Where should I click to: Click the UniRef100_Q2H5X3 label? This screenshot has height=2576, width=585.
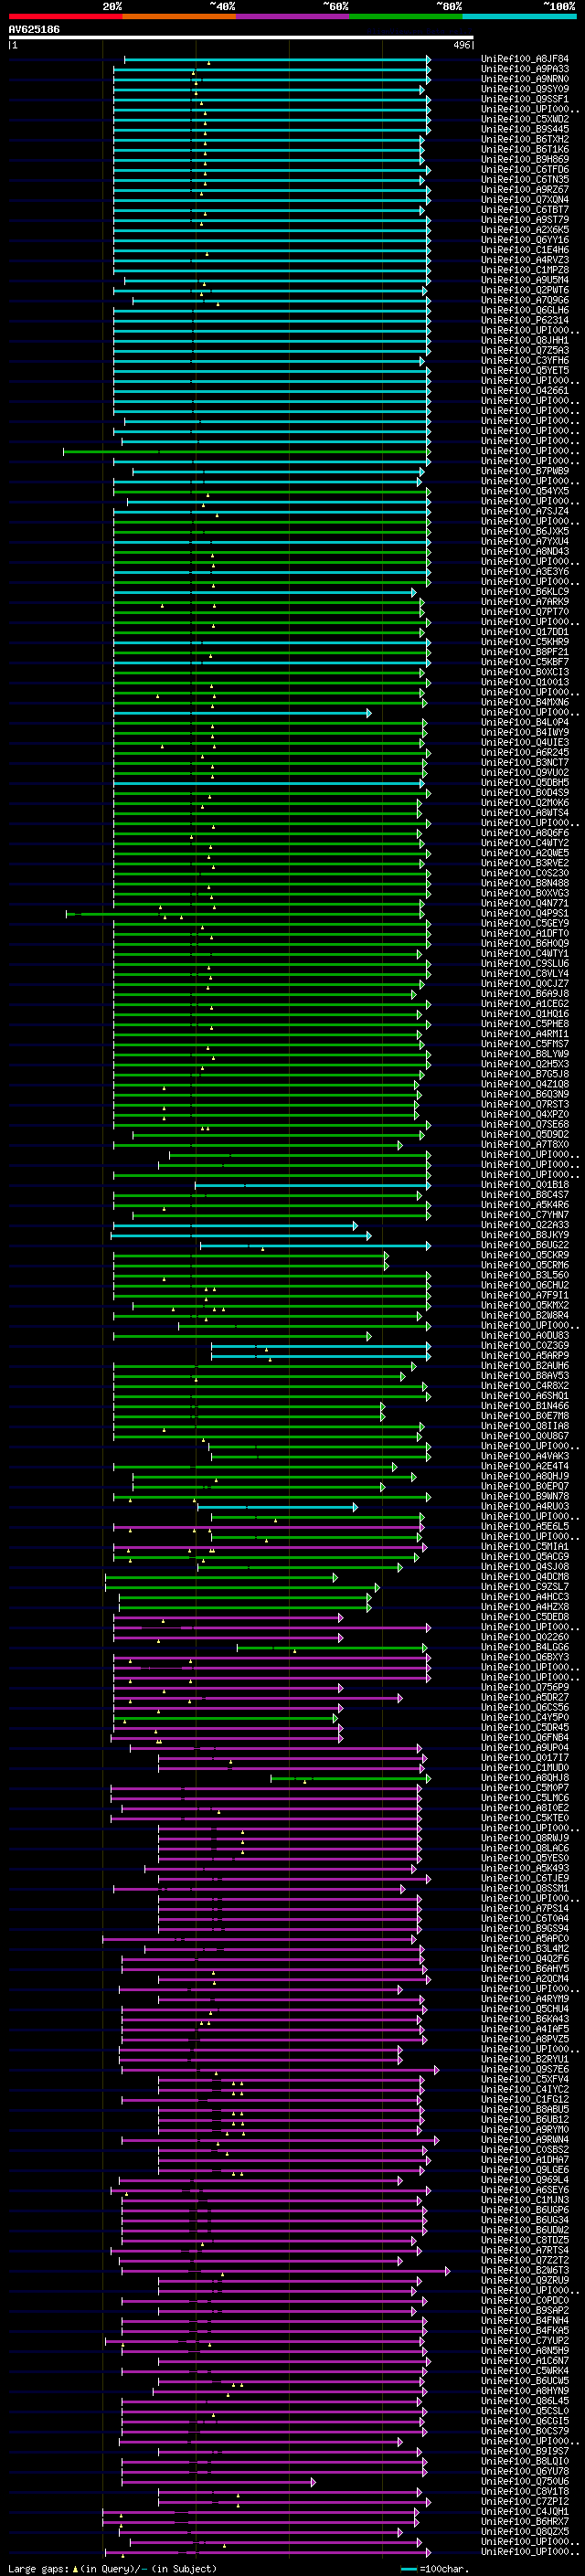point(525,1064)
